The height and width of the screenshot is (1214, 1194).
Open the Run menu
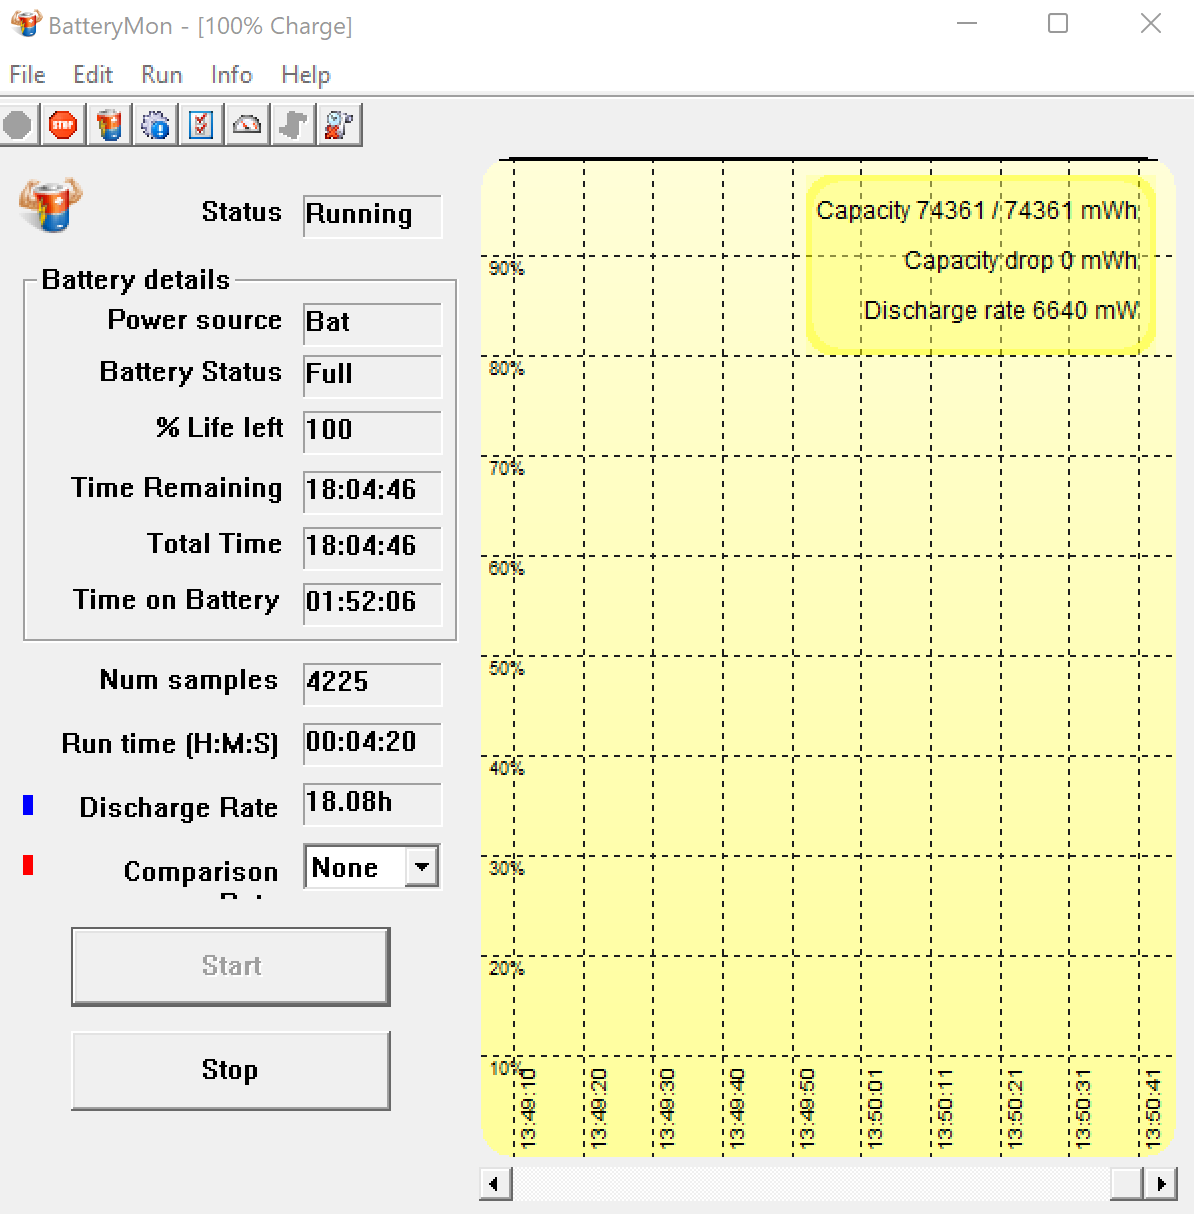162,75
